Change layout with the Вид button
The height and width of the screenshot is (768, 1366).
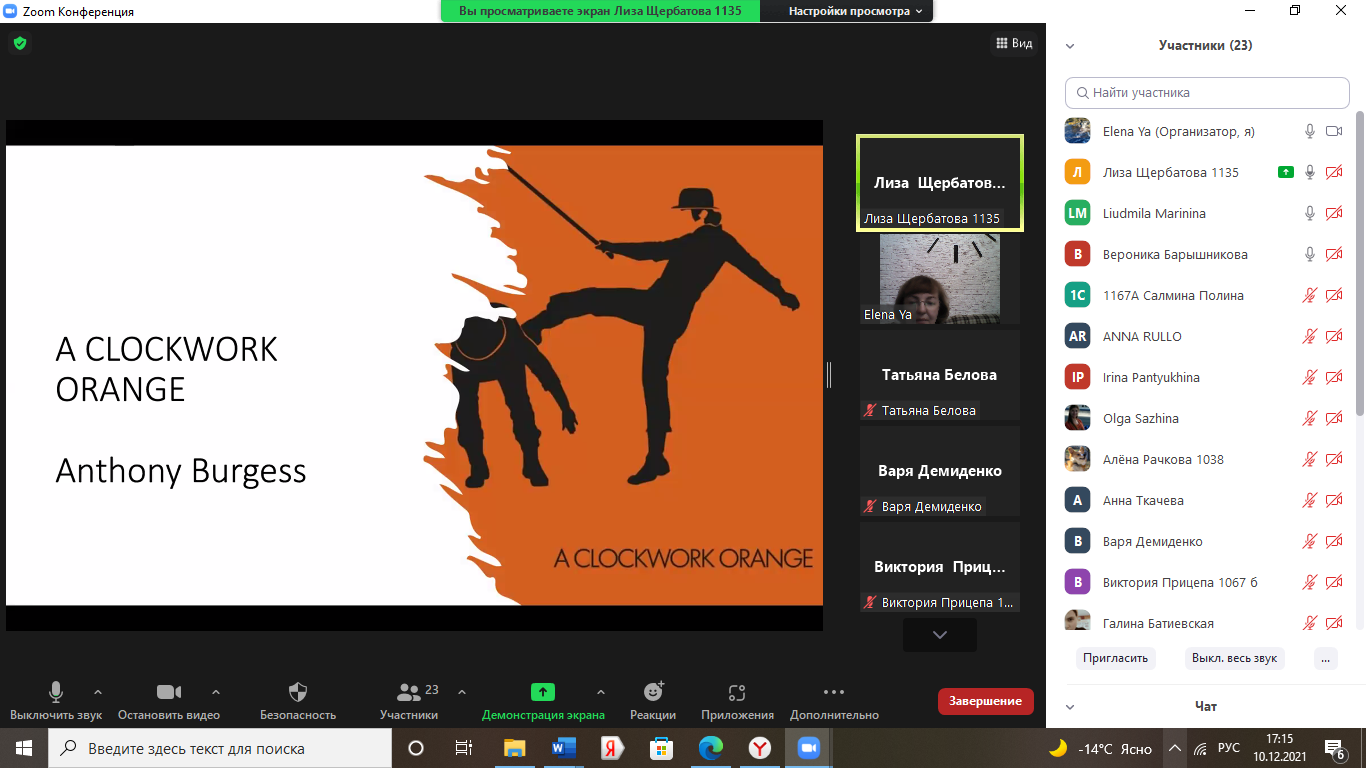(1014, 43)
